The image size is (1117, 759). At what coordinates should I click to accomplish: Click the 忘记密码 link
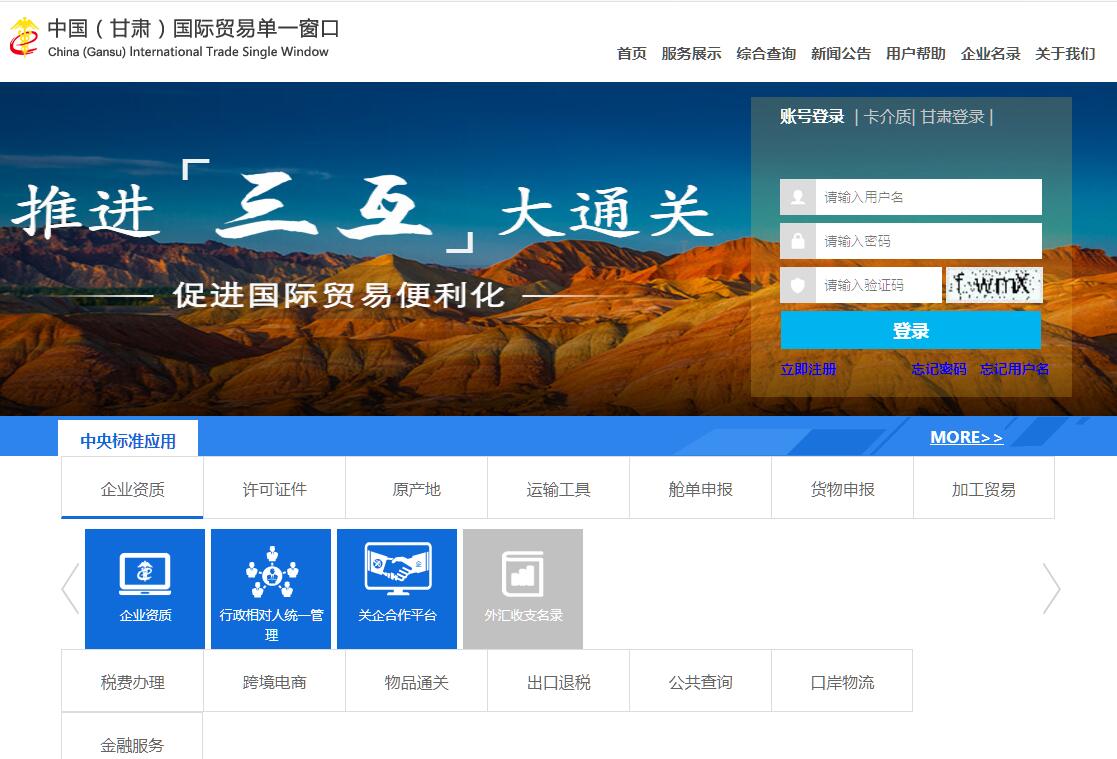(938, 369)
